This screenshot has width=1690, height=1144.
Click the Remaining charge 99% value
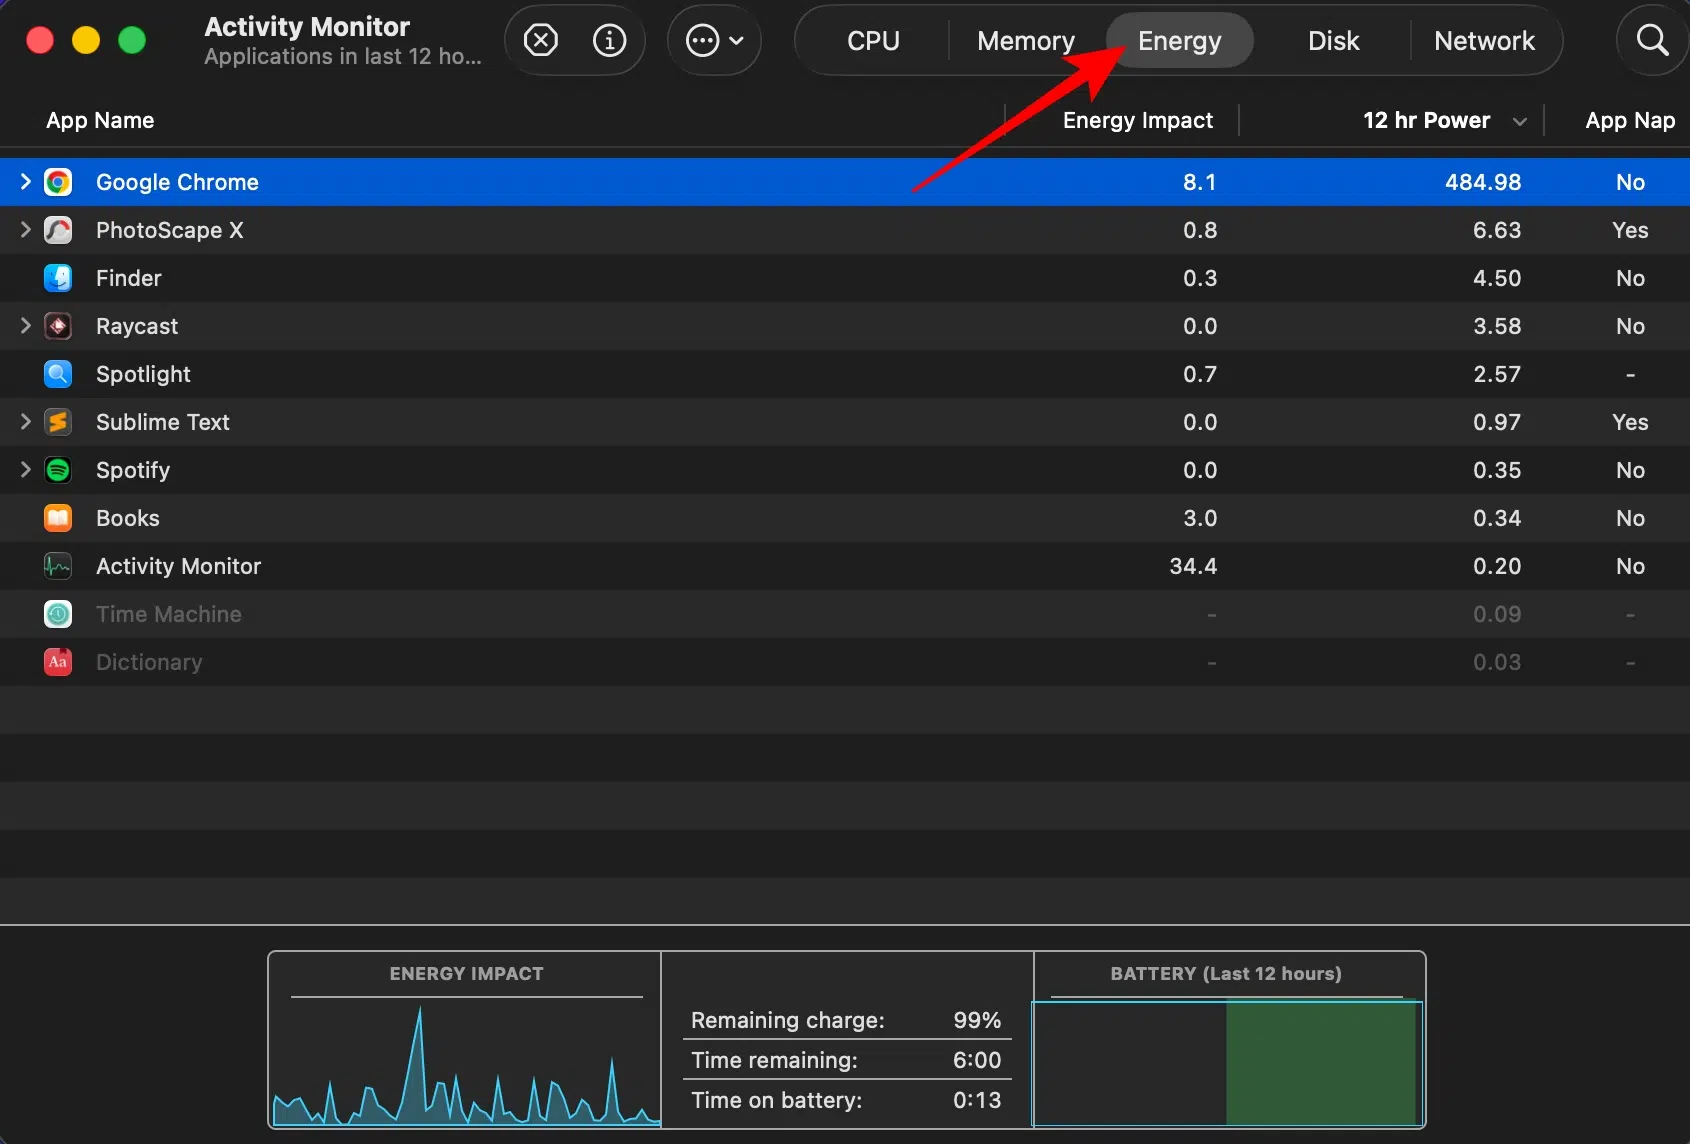tap(977, 1020)
